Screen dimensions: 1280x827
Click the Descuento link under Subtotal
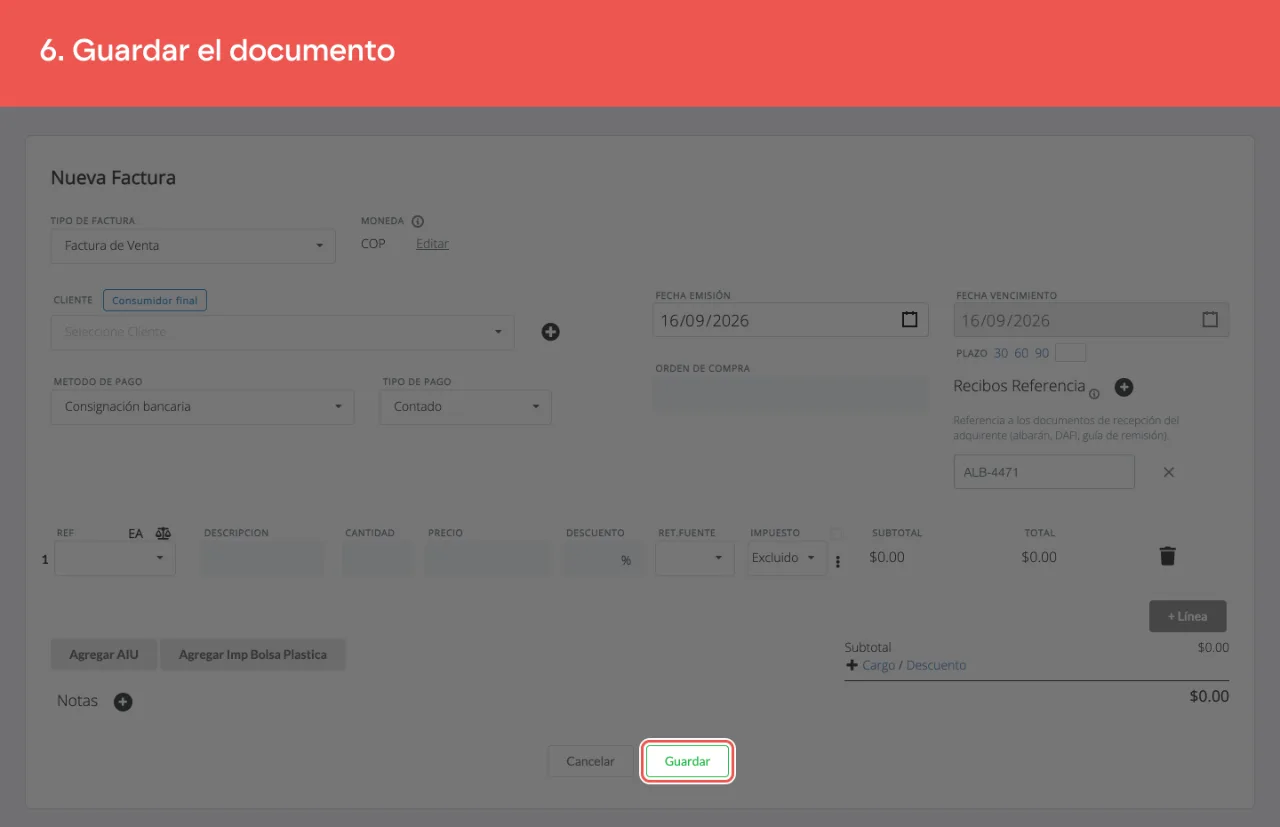(x=936, y=665)
